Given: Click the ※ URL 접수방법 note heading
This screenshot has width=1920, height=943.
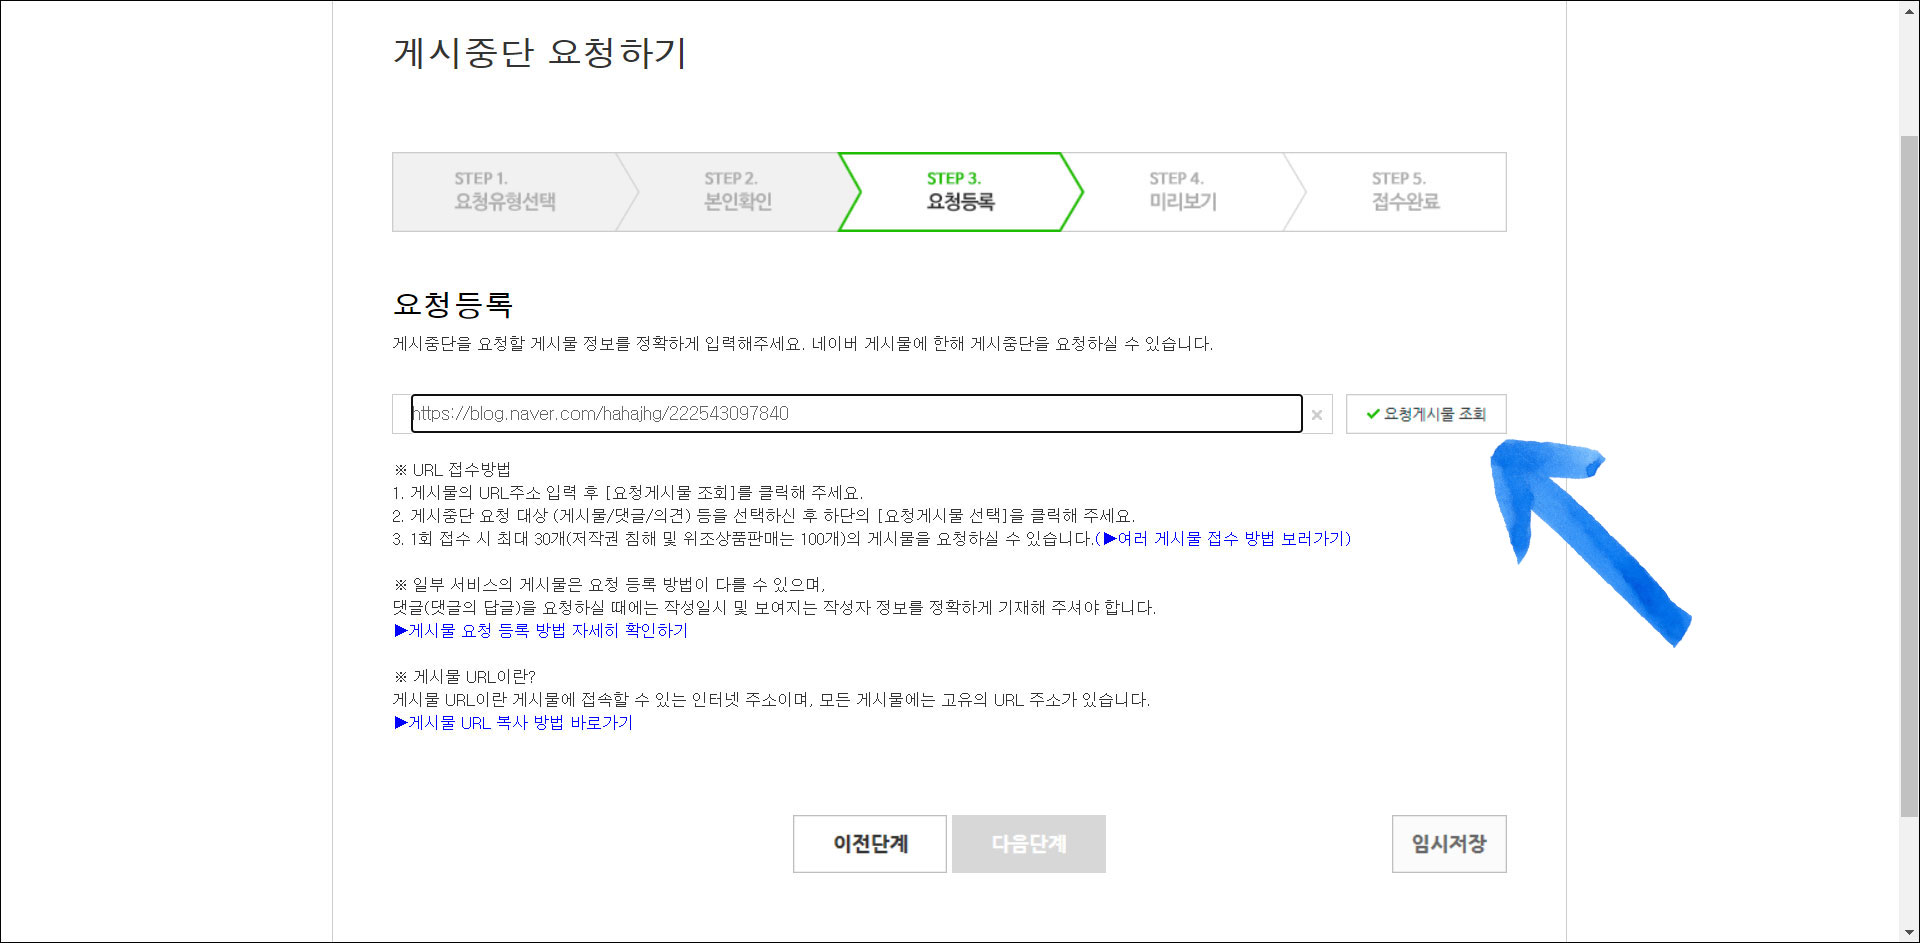Looking at the screenshot, I should (x=452, y=470).
